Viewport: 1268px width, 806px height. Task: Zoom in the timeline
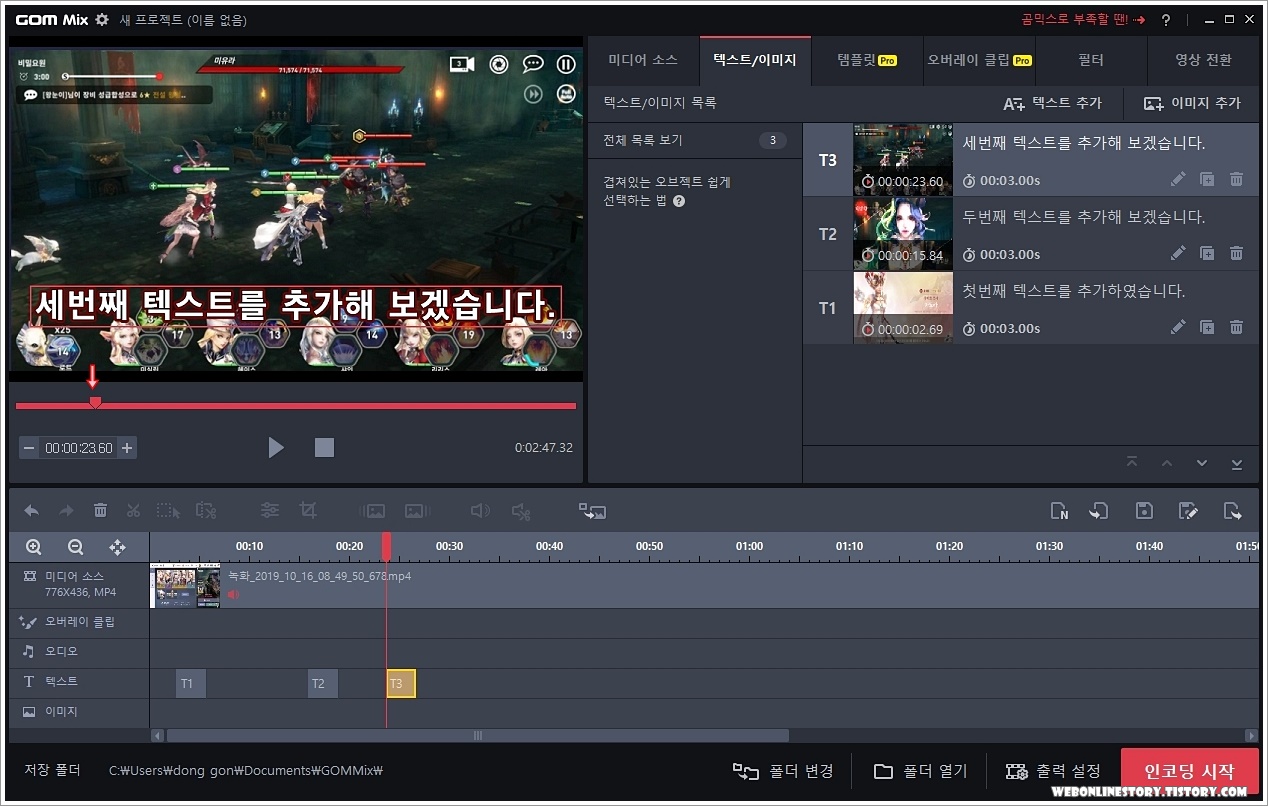point(34,547)
